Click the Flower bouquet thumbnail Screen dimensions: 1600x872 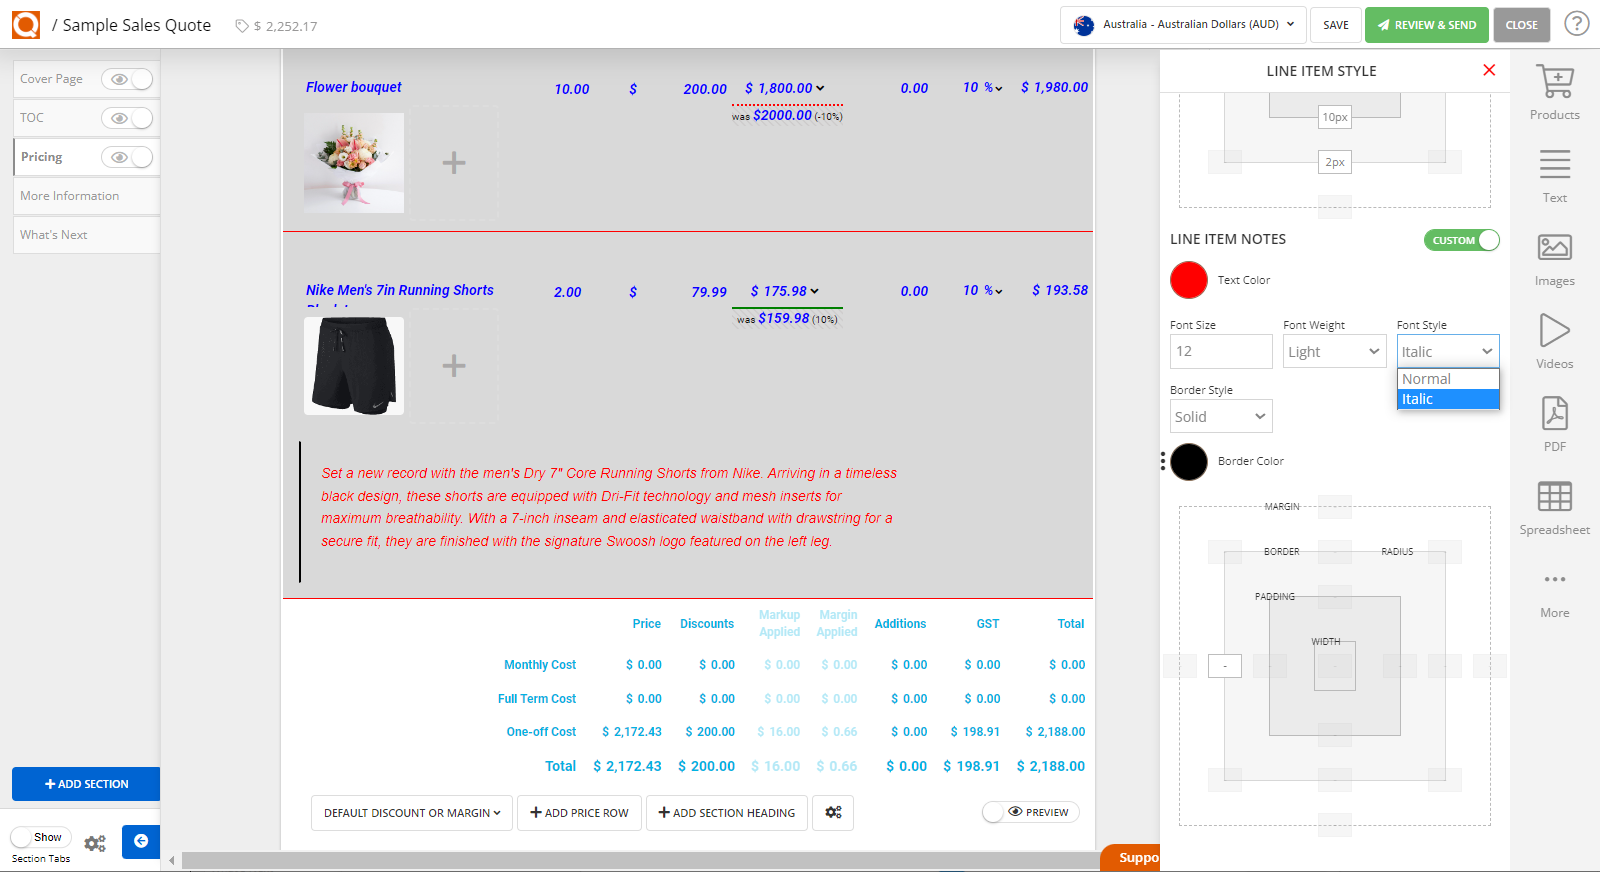(x=354, y=163)
